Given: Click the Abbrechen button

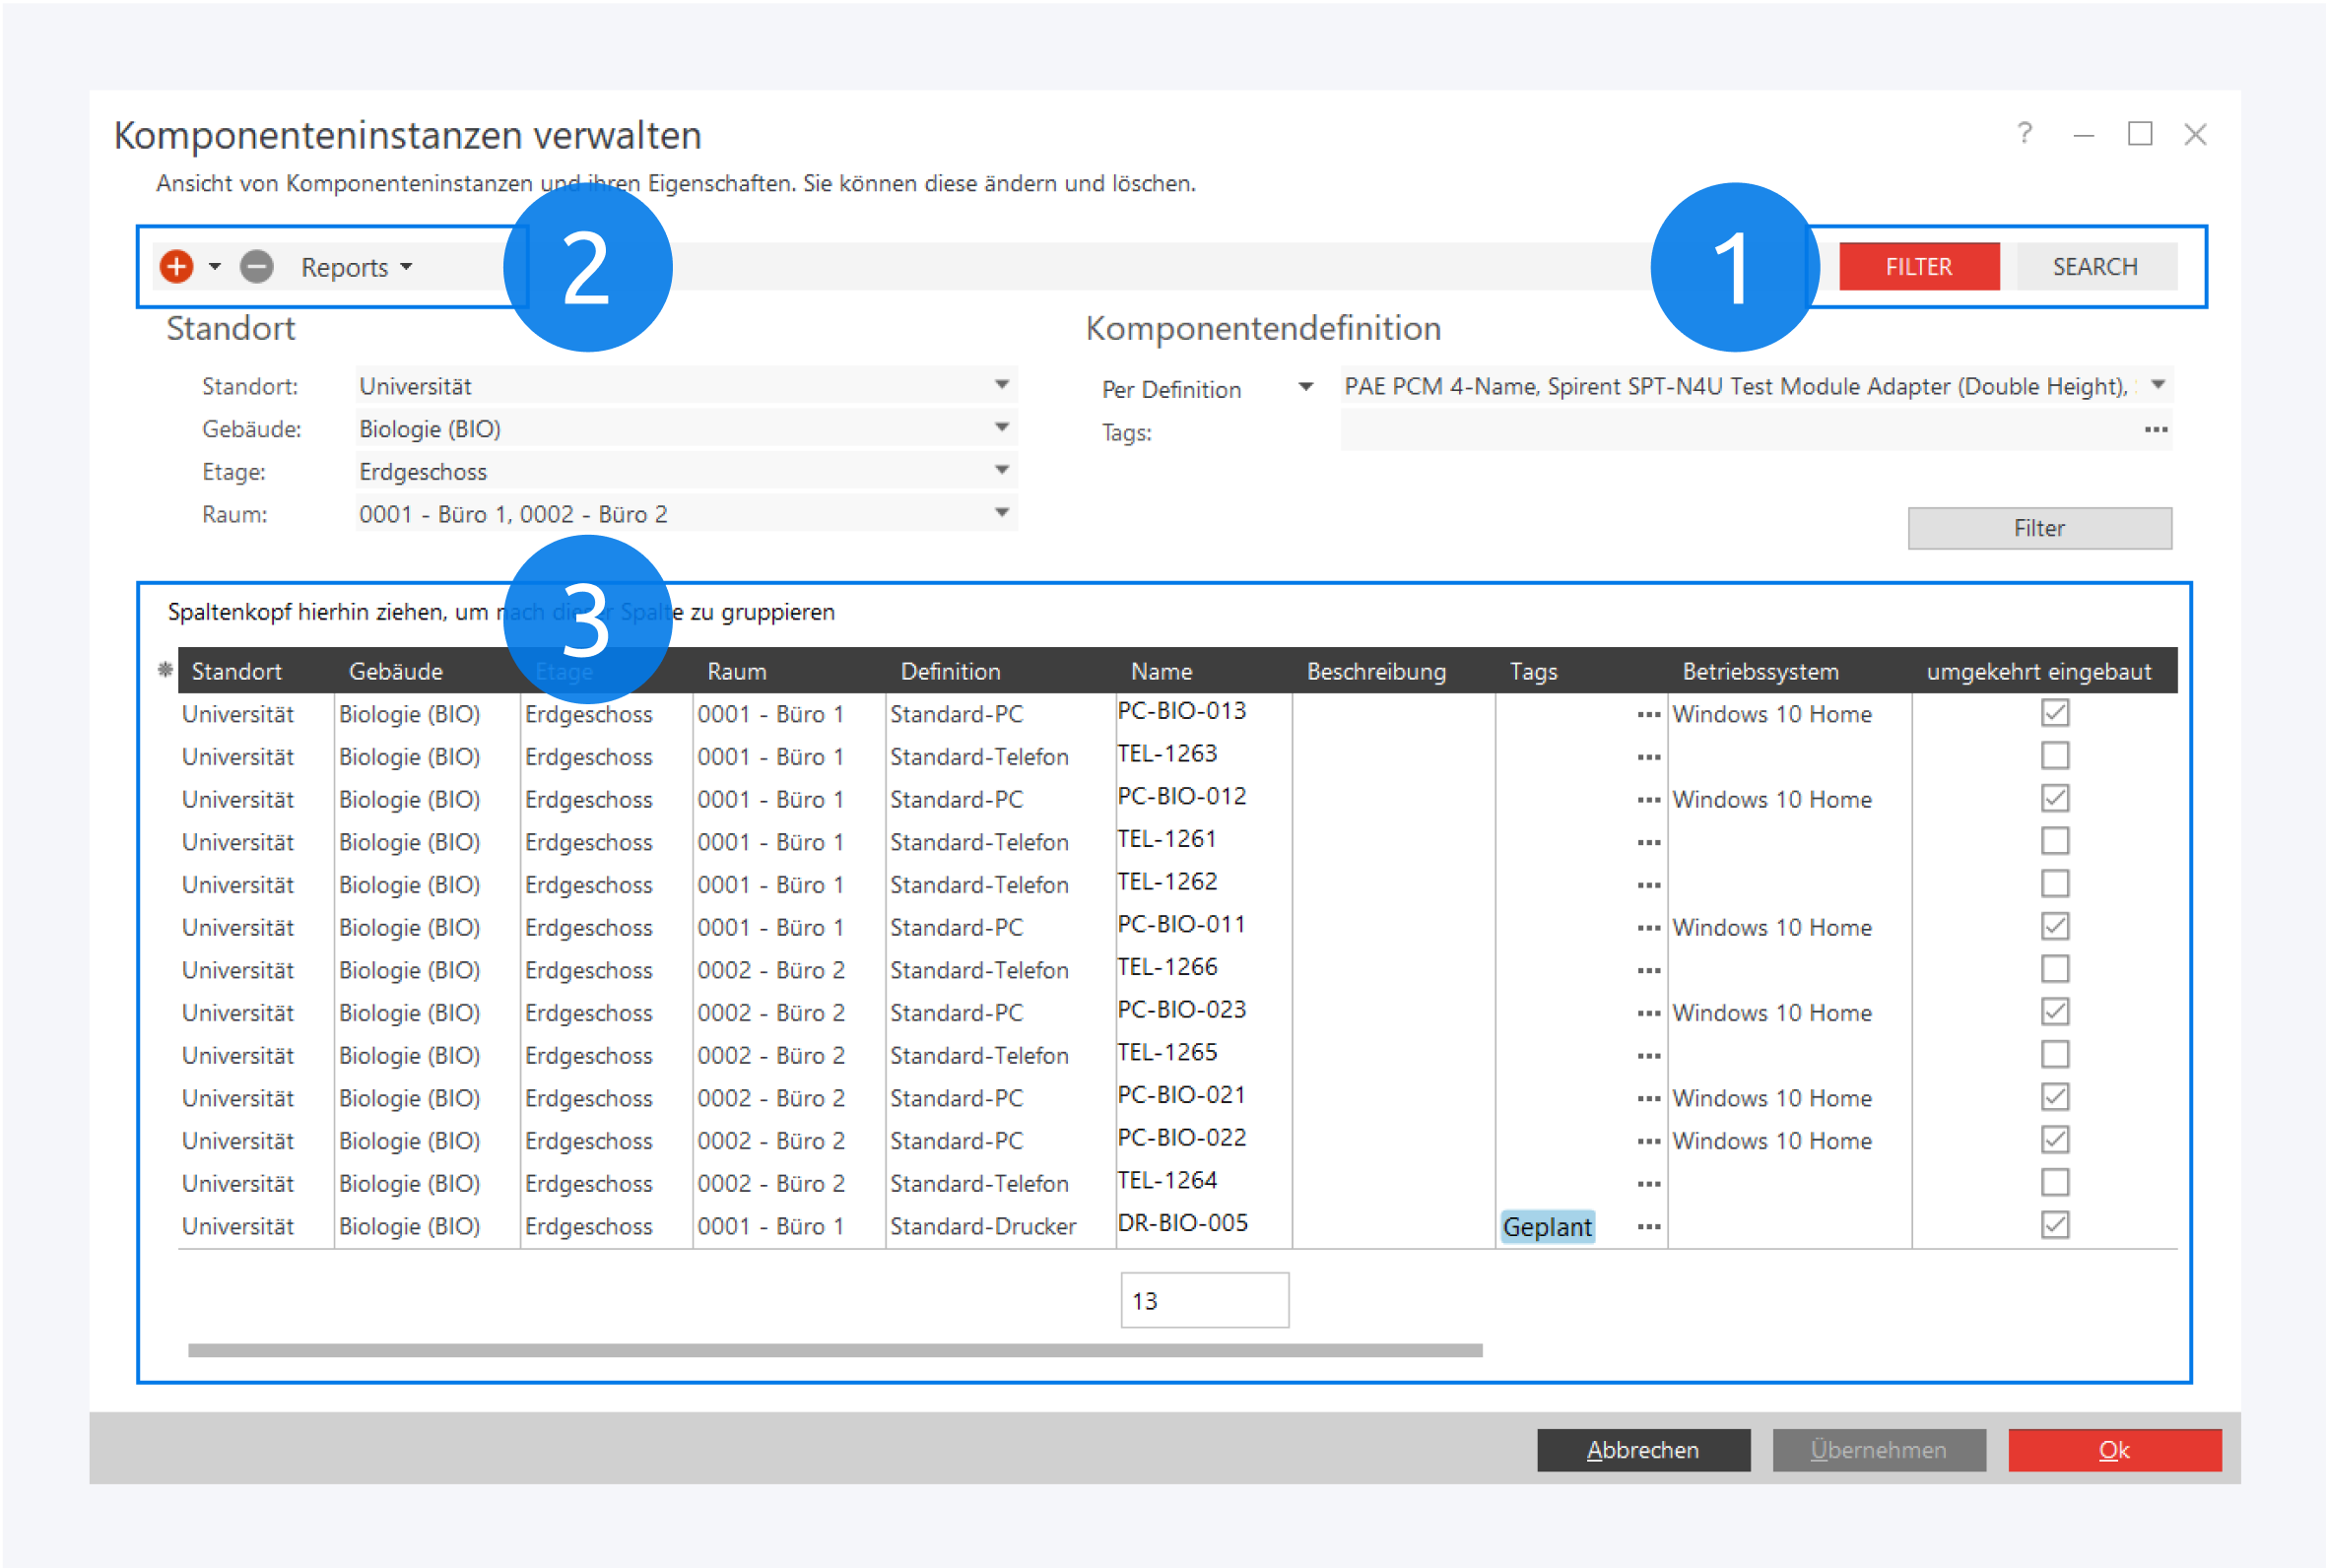Looking at the screenshot, I should point(1642,1450).
